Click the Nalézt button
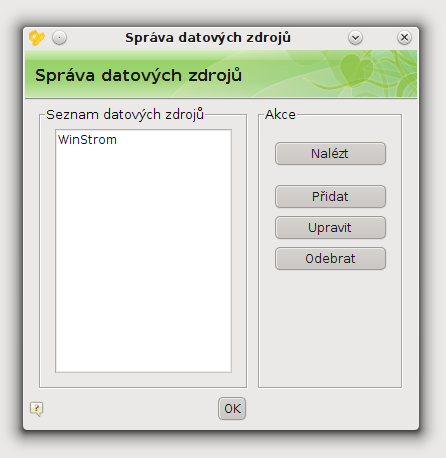446x458 pixels. click(x=330, y=154)
